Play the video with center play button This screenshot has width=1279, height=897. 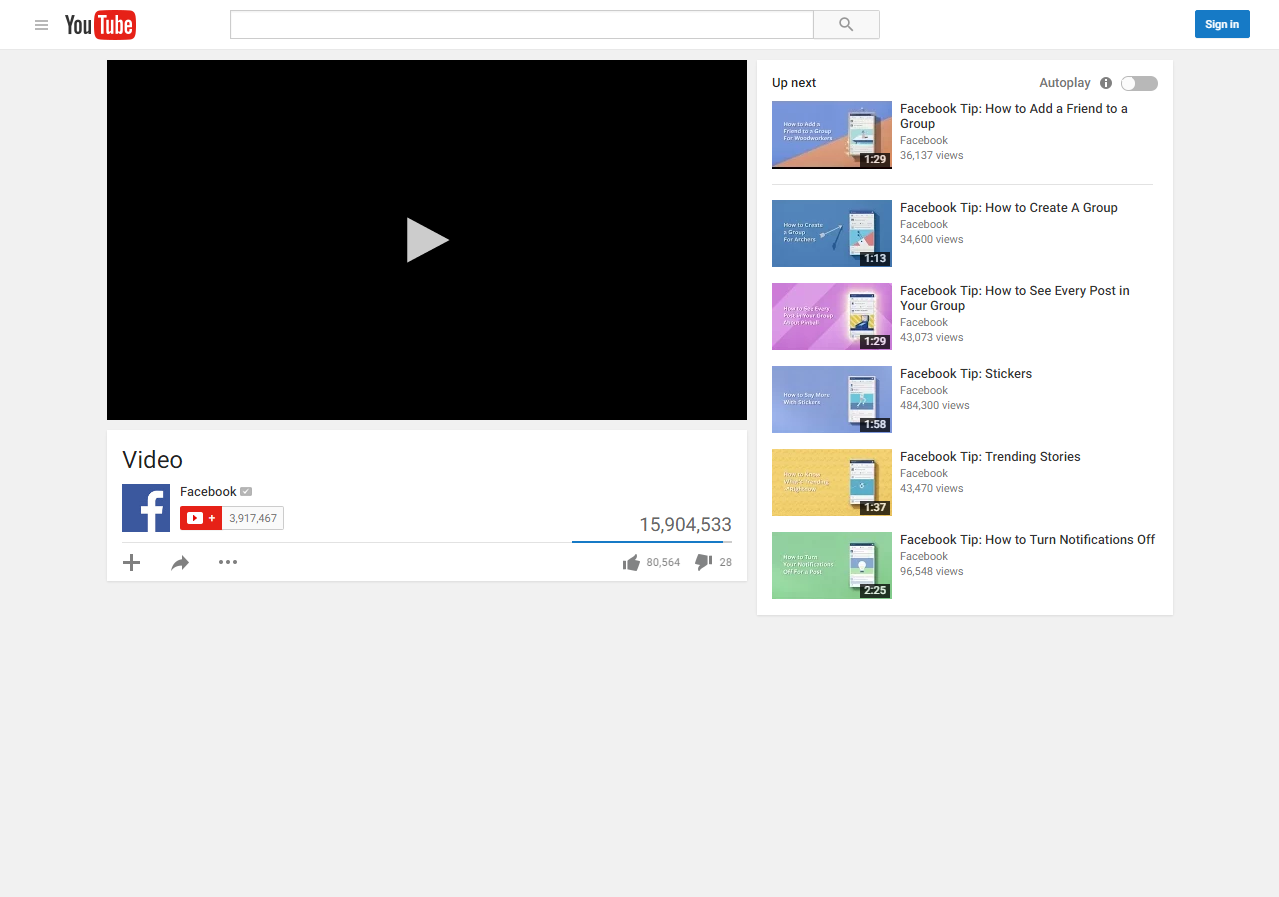pyautogui.click(x=427, y=240)
